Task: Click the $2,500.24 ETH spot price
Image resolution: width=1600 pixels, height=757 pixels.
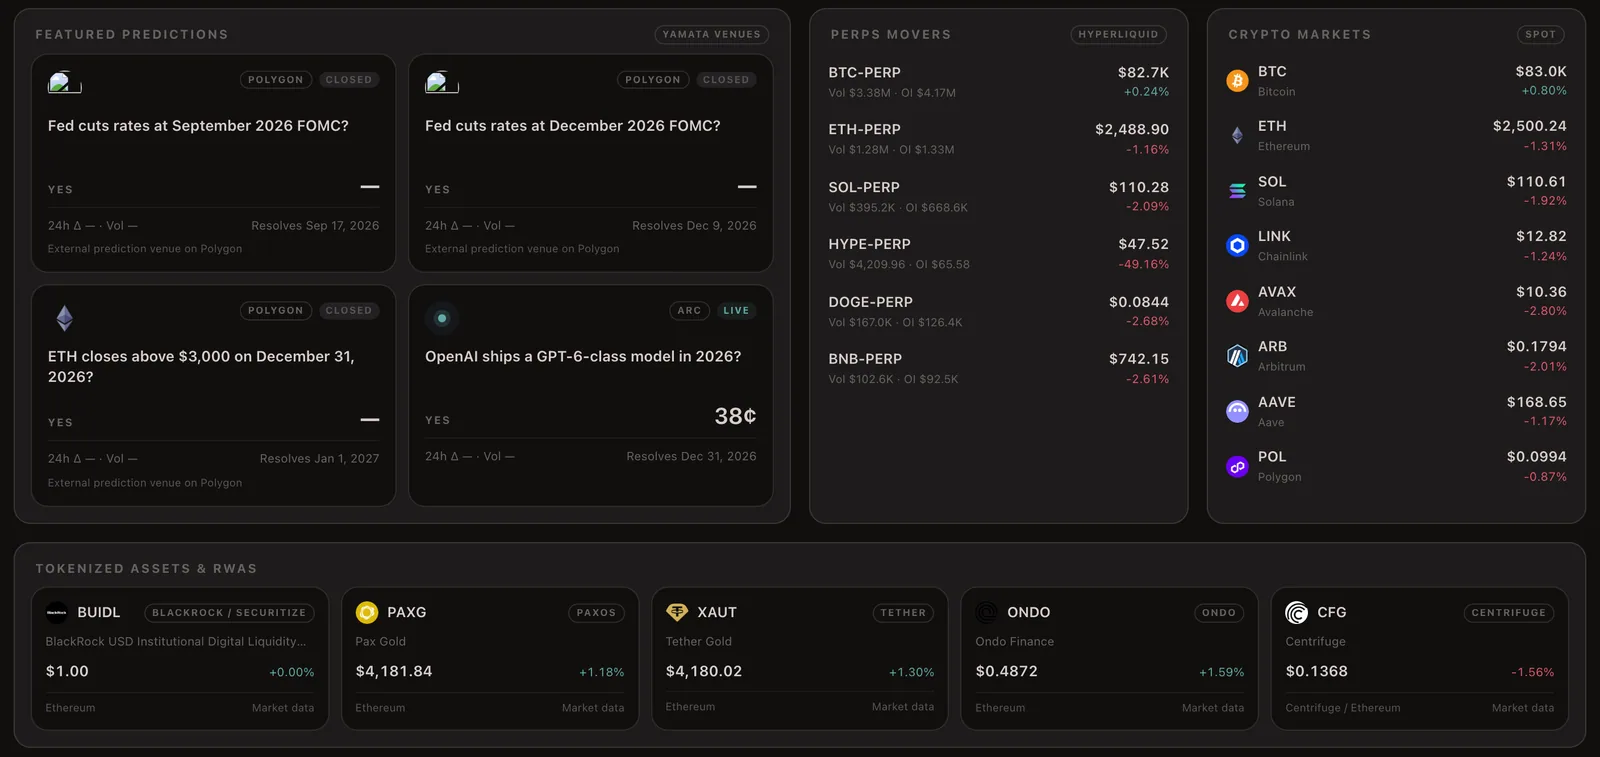Action: (x=1530, y=126)
